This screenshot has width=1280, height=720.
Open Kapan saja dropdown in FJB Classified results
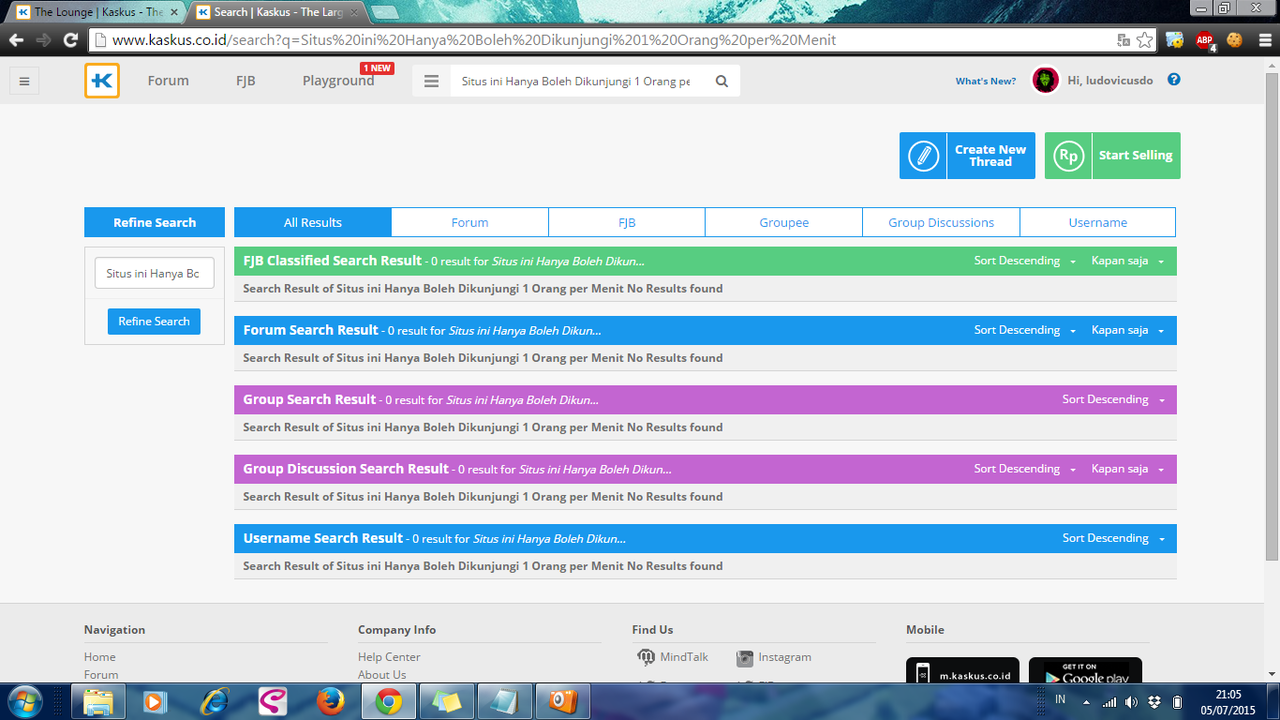[1128, 261]
